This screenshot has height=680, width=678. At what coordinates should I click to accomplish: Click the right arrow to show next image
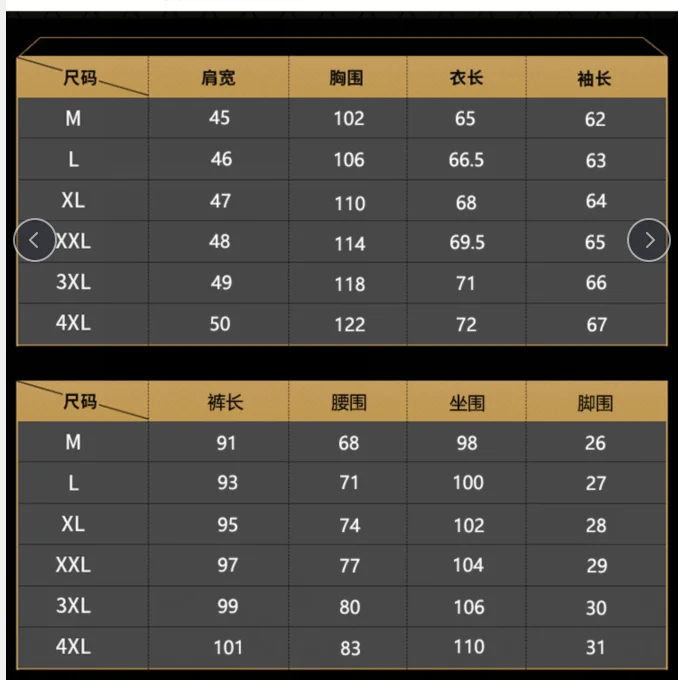pyautogui.click(x=649, y=240)
